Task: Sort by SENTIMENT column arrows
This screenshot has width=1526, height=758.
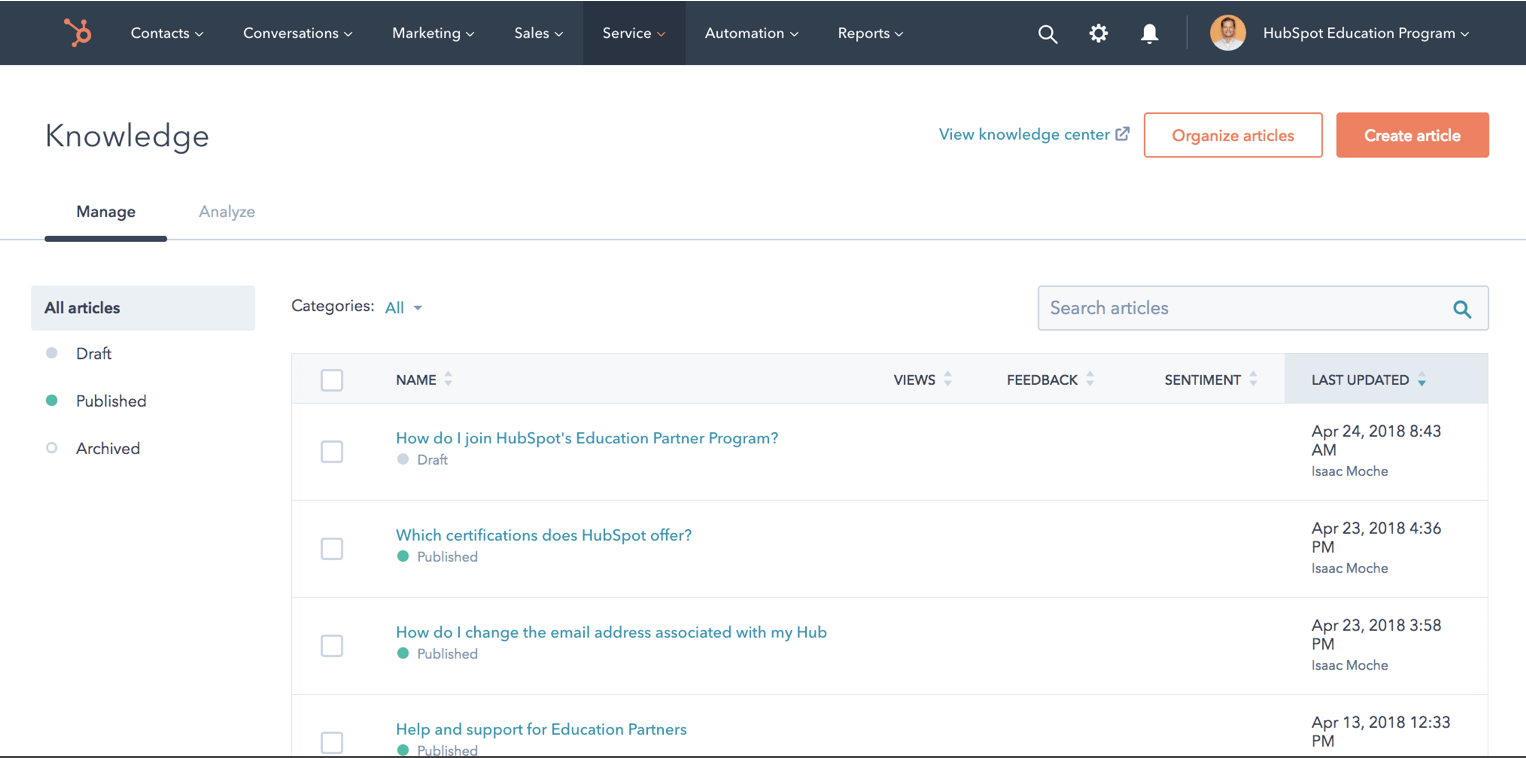Action: point(1253,379)
